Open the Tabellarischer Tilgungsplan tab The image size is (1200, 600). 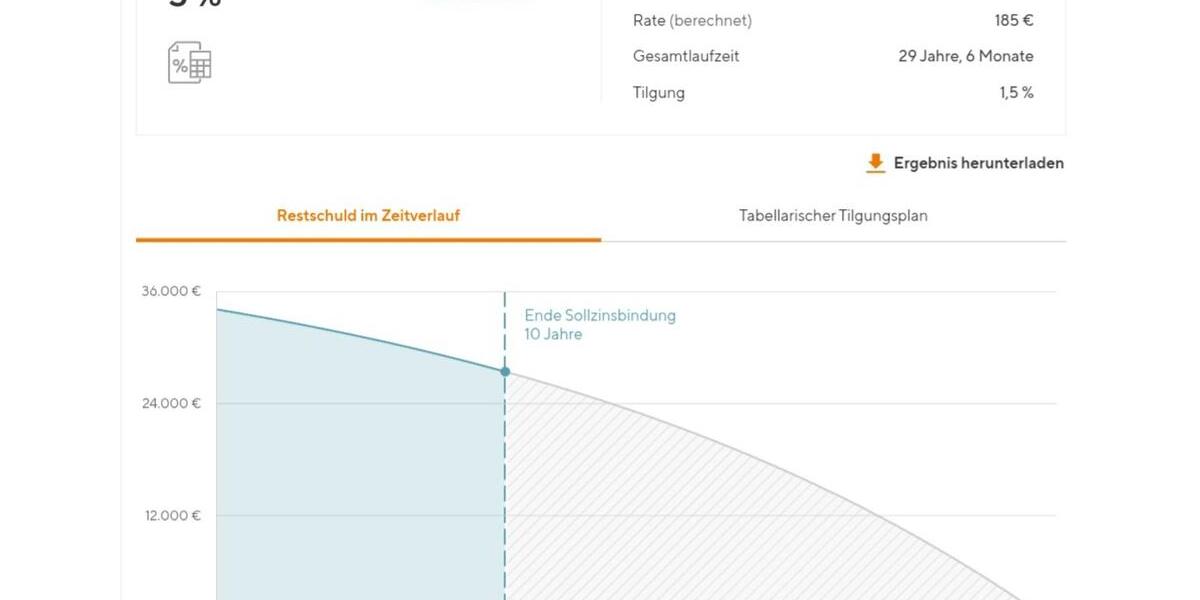click(833, 215)
